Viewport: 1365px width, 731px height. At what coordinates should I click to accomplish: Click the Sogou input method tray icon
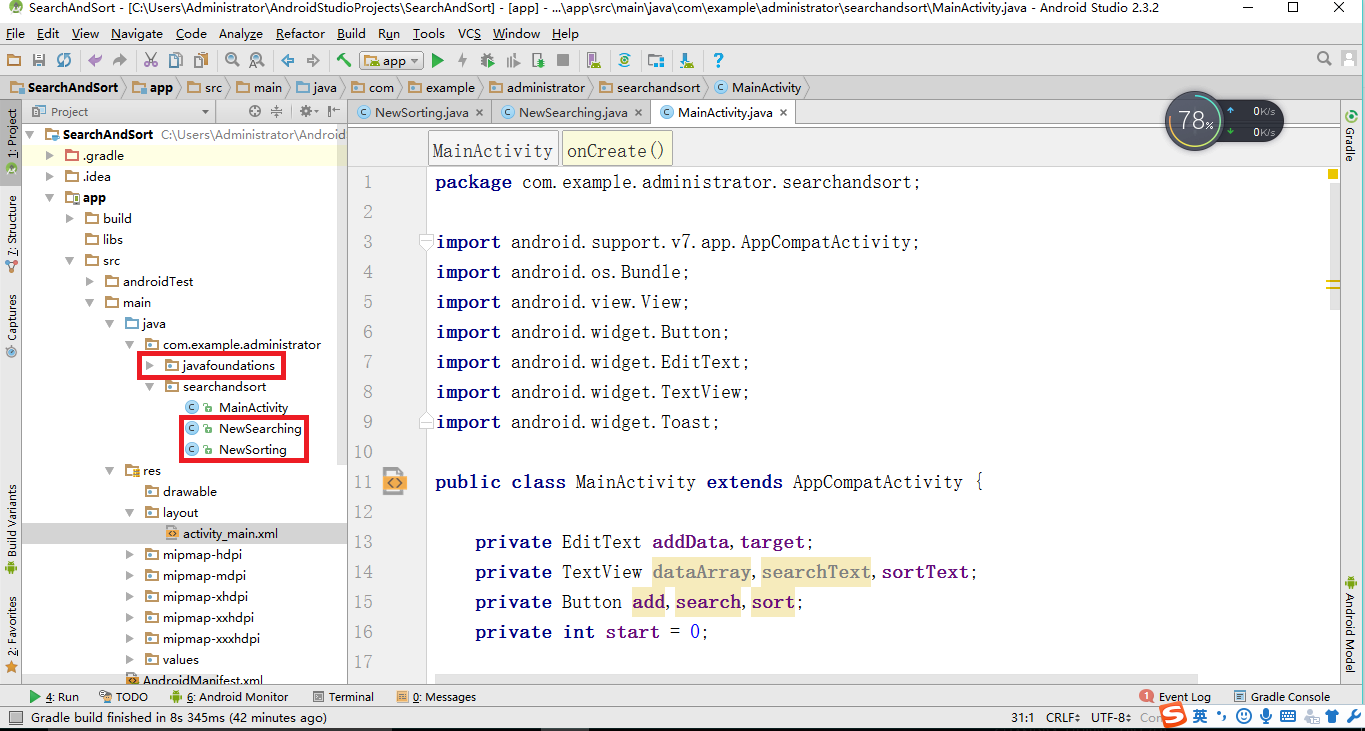click(1174, 716)
